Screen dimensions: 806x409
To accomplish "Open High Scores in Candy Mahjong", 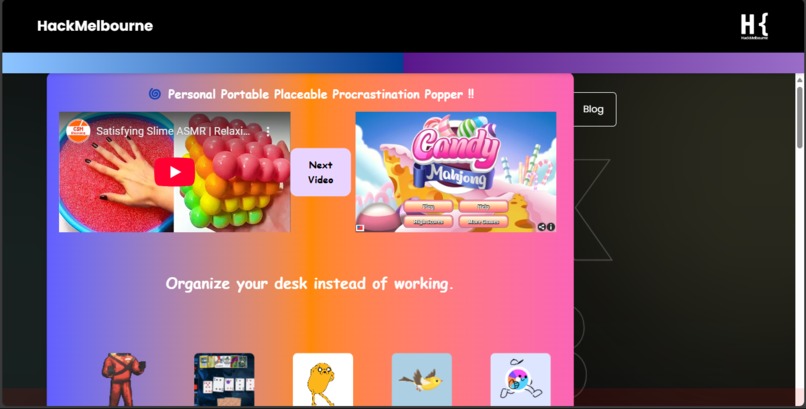I will point(428,221).
